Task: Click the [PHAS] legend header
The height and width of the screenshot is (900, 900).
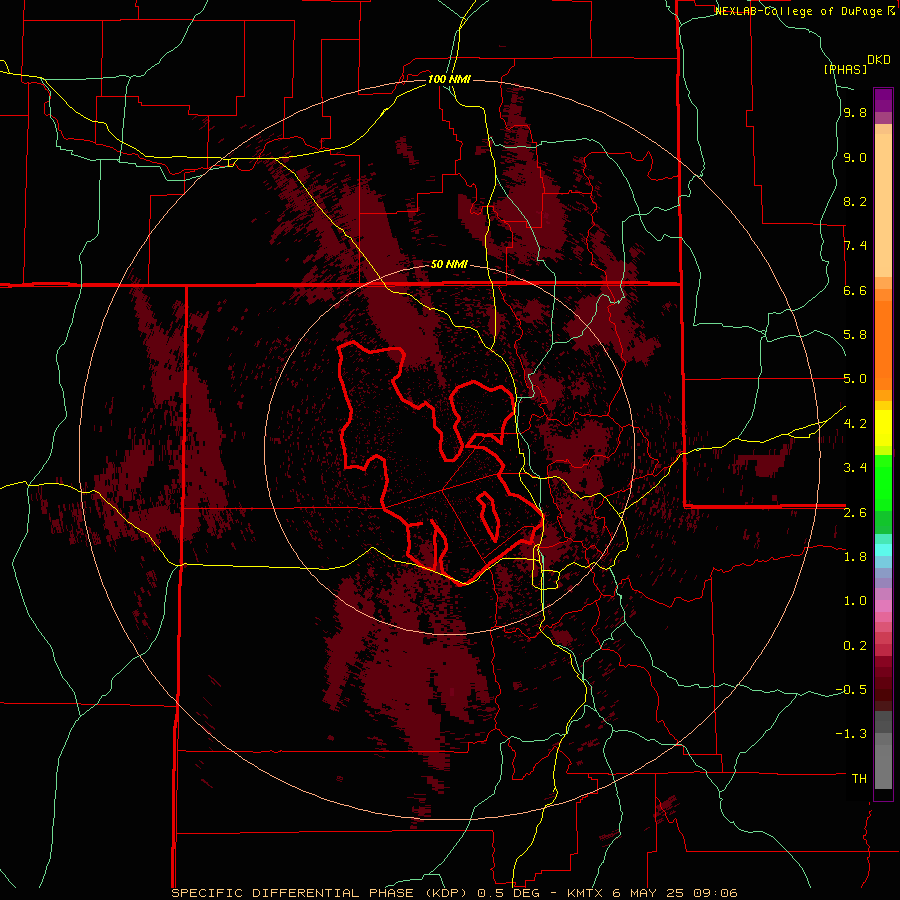Action: [x=845, y=69]
